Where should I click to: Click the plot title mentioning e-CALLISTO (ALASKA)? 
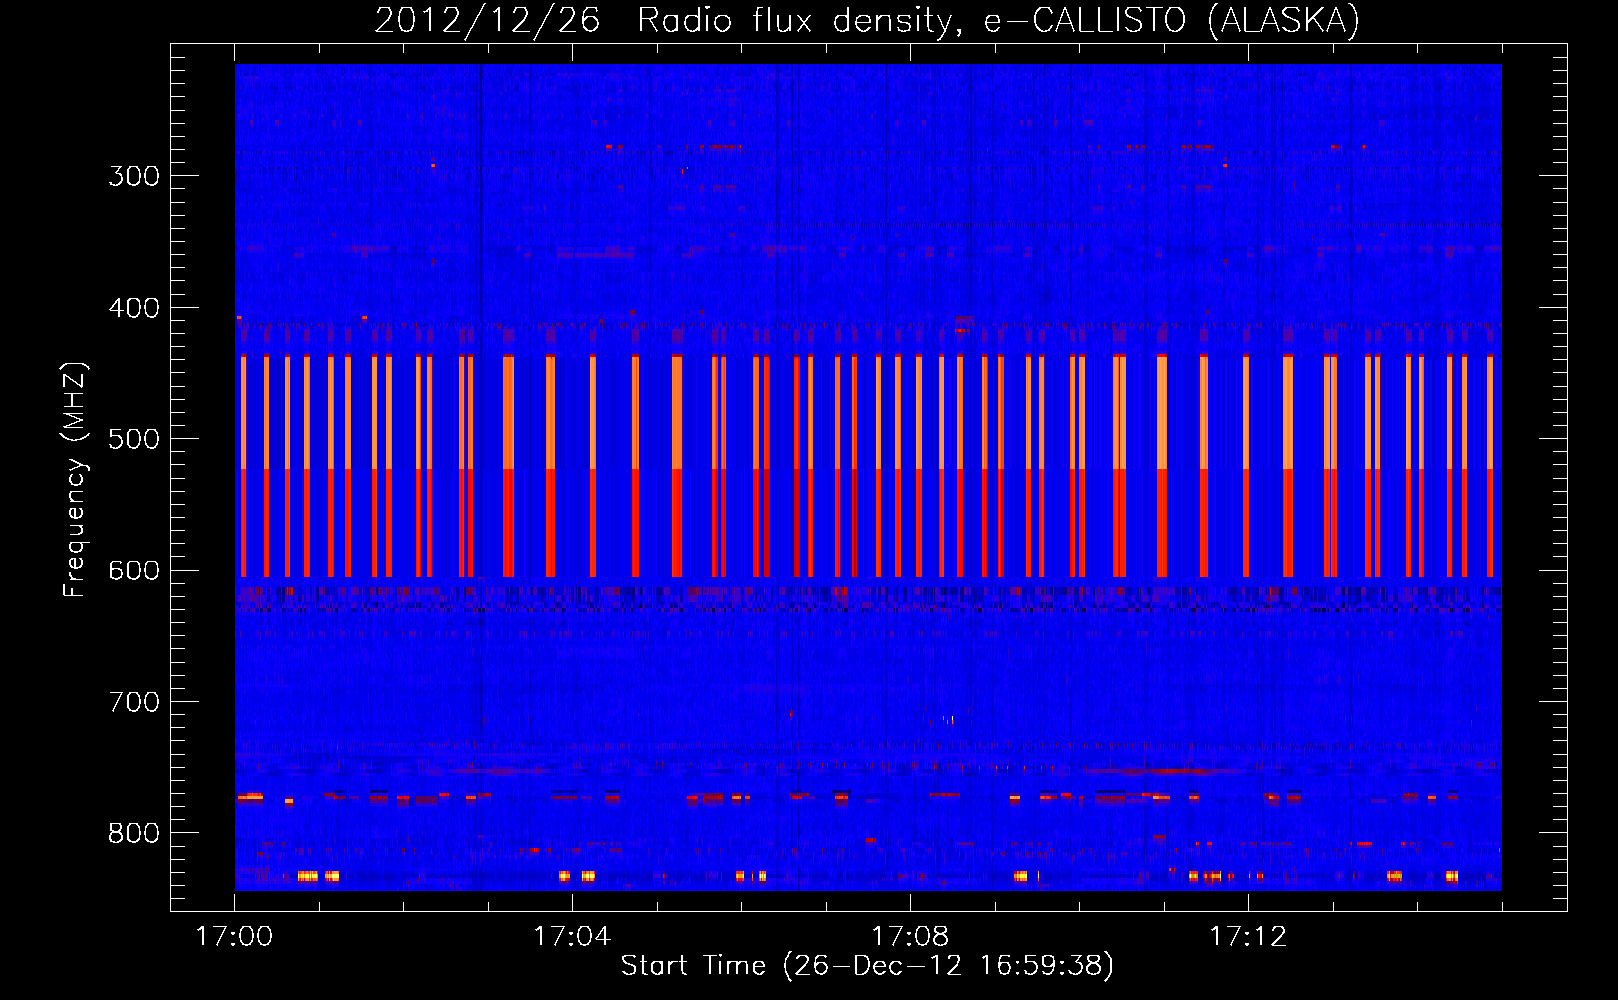867,20
